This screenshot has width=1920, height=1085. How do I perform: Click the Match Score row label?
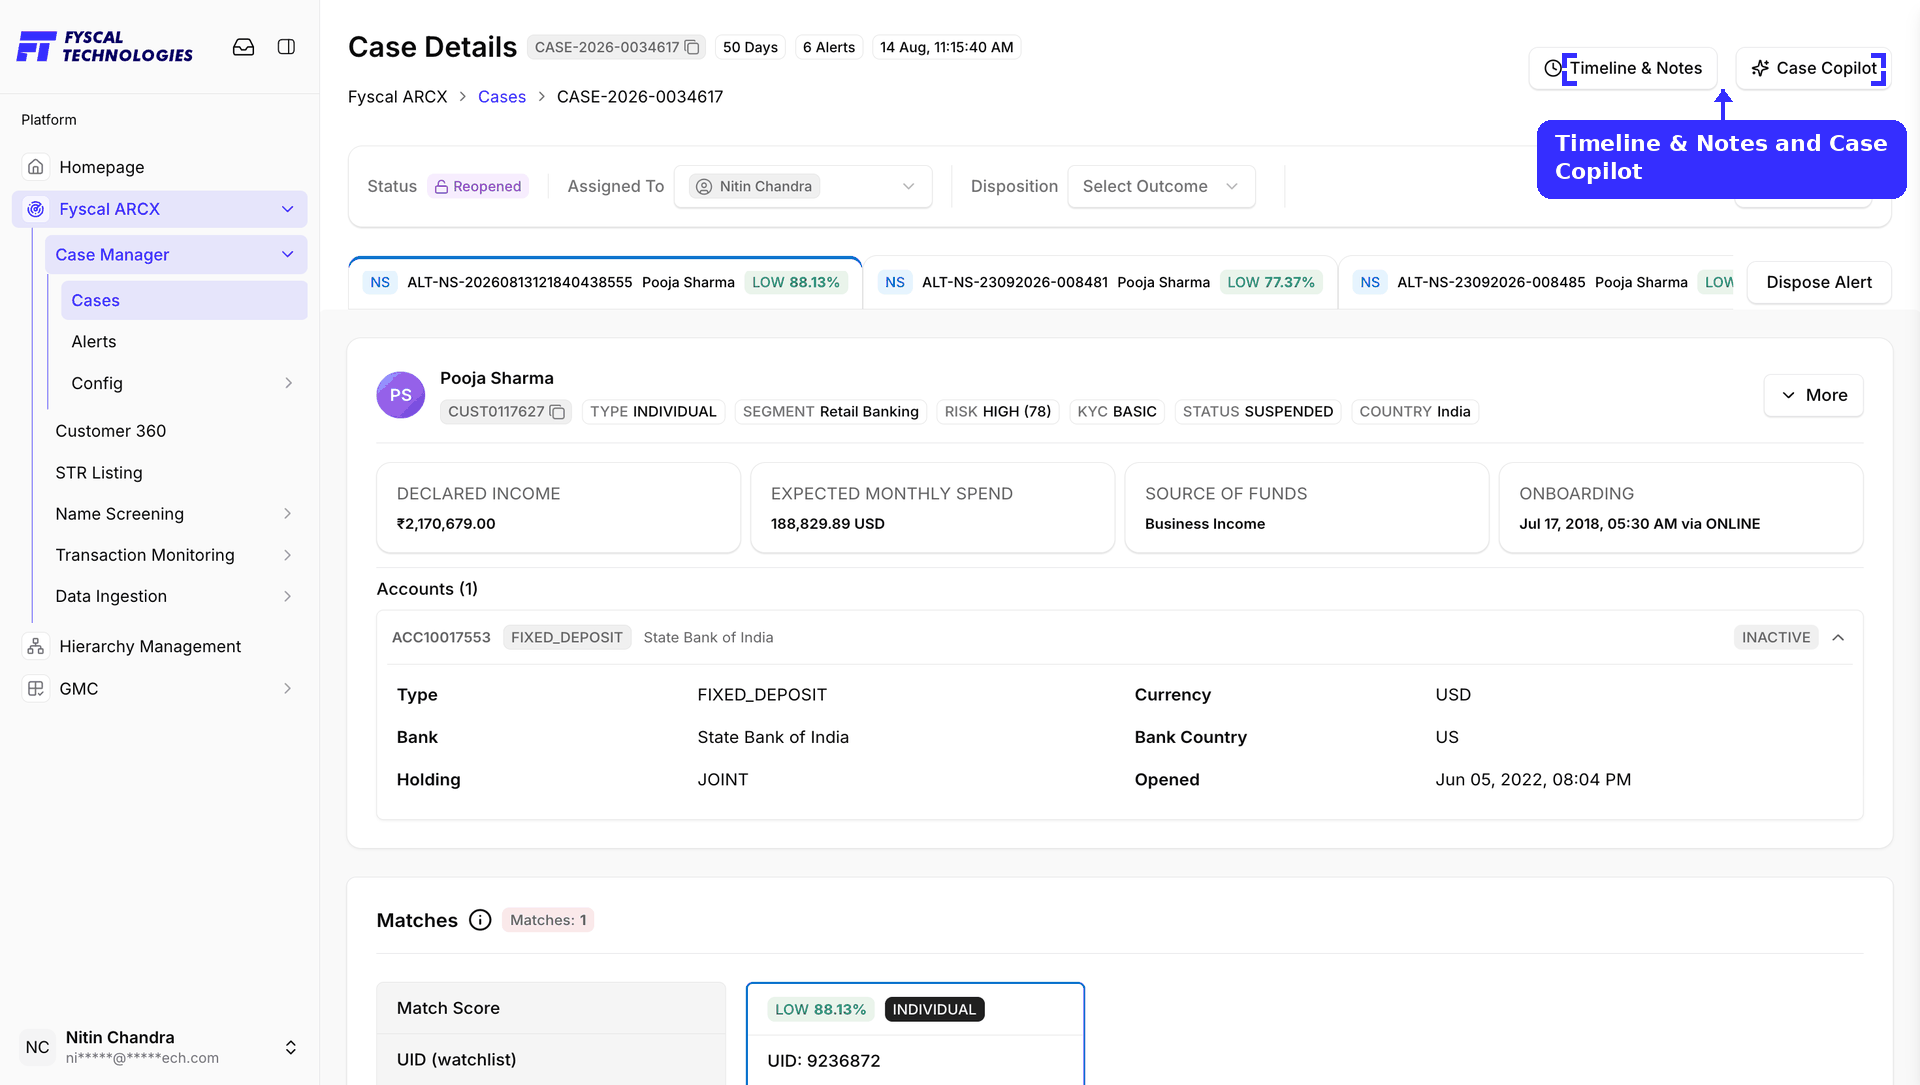click(448, 1008)
